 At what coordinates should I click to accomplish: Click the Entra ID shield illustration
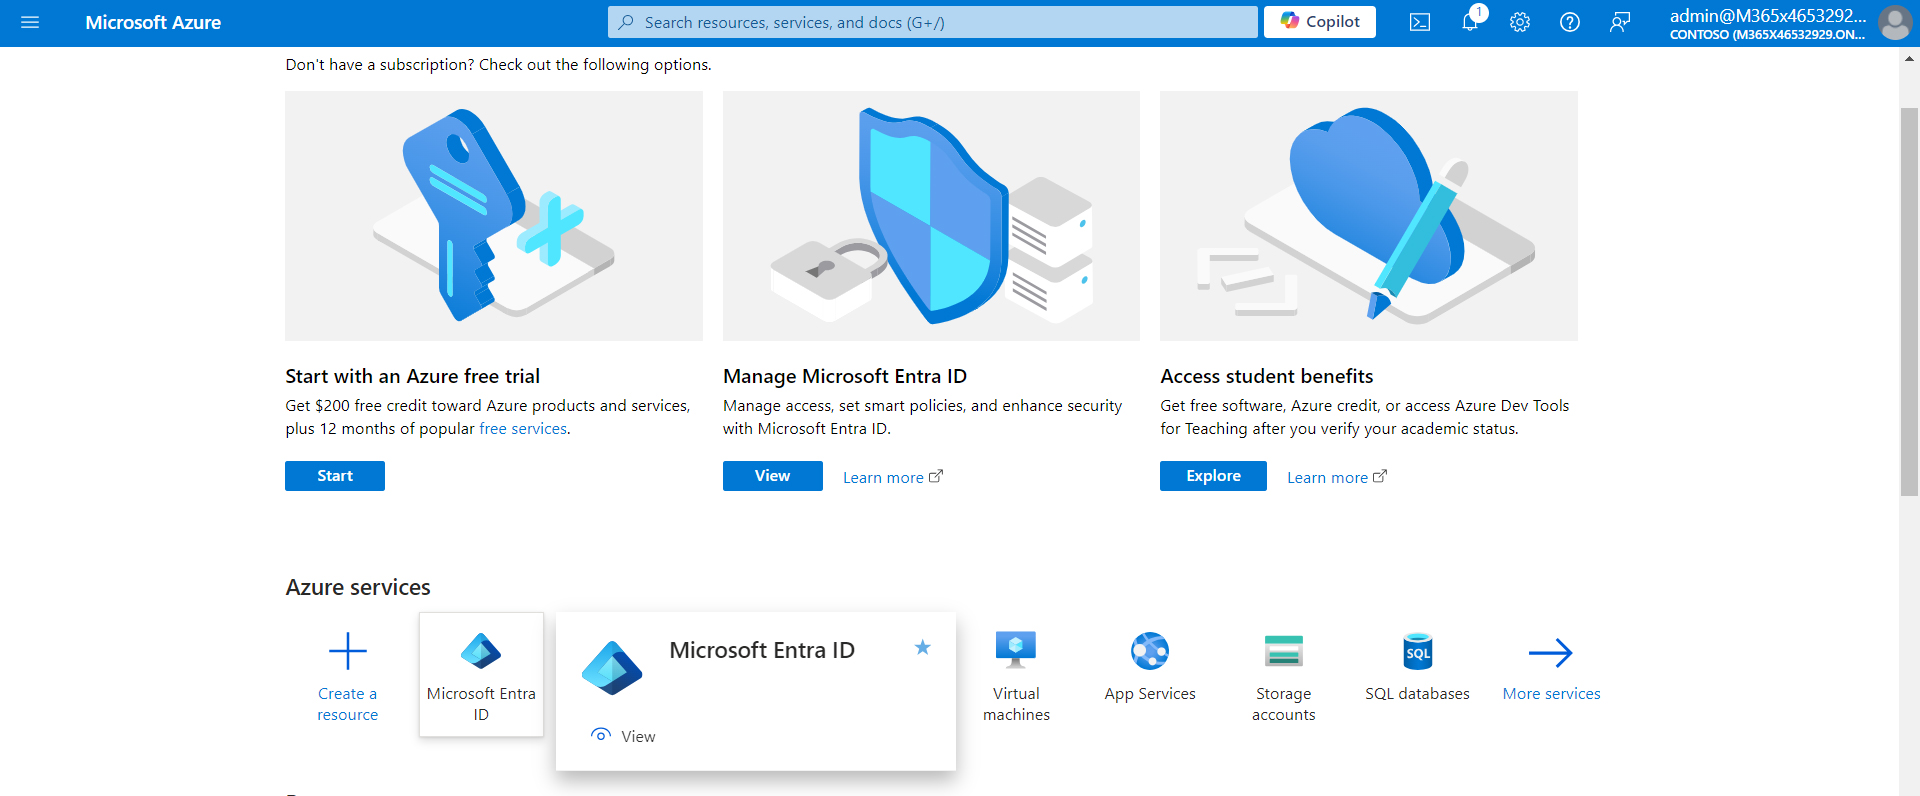click(931, 216)
